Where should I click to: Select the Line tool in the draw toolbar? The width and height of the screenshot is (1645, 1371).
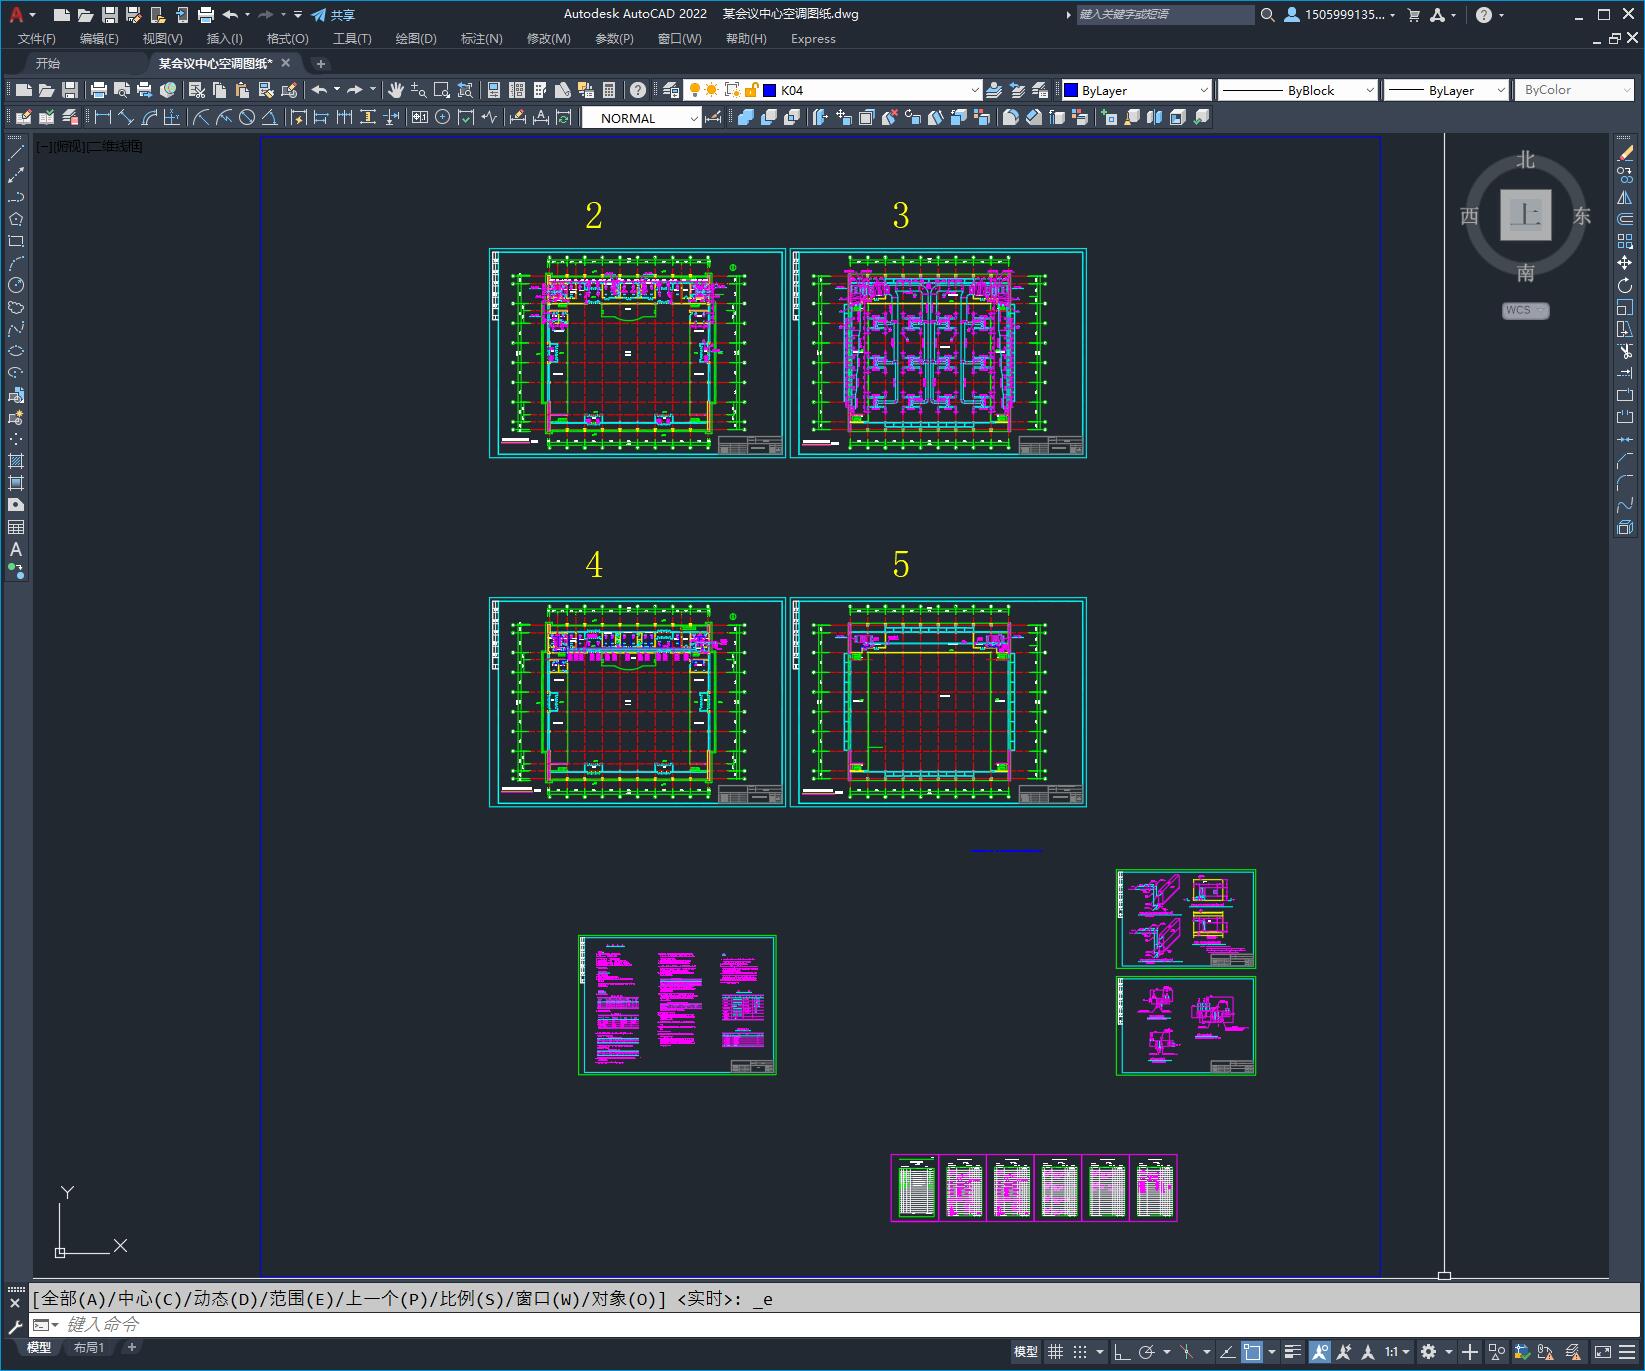pyautogui.click(x=16, y=153)
